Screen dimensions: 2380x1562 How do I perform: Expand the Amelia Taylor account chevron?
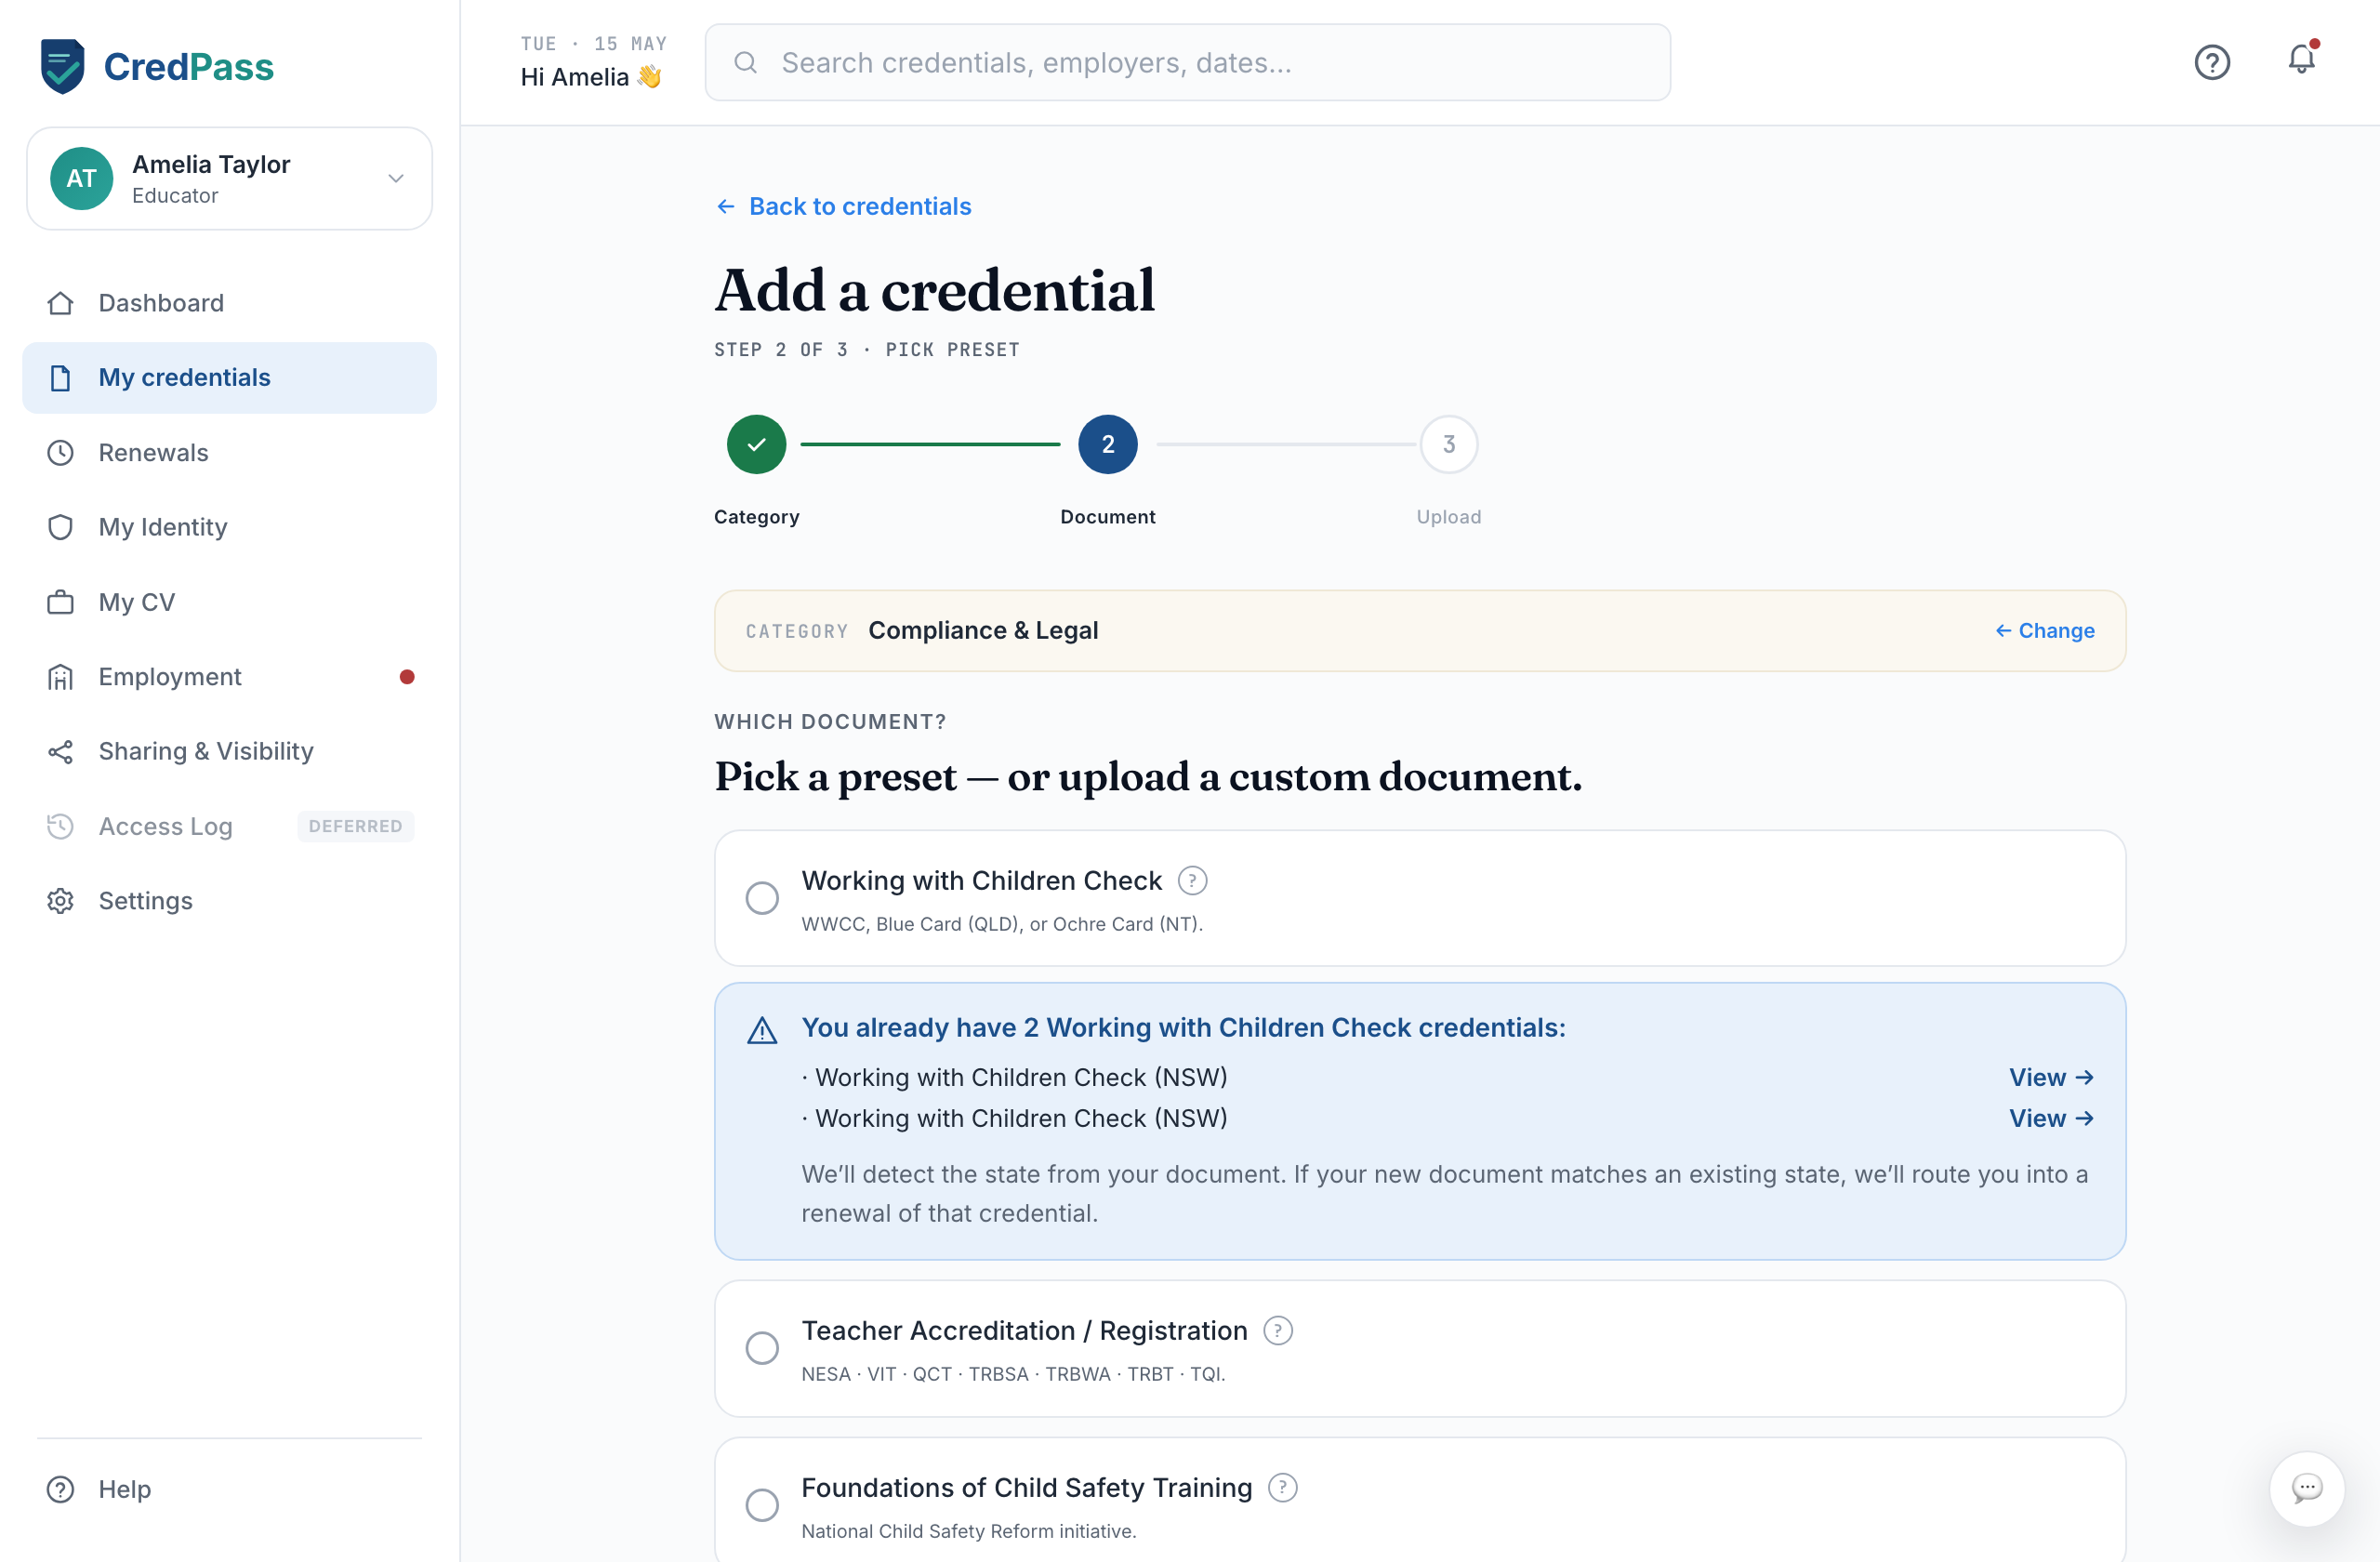tap(396, 178)
